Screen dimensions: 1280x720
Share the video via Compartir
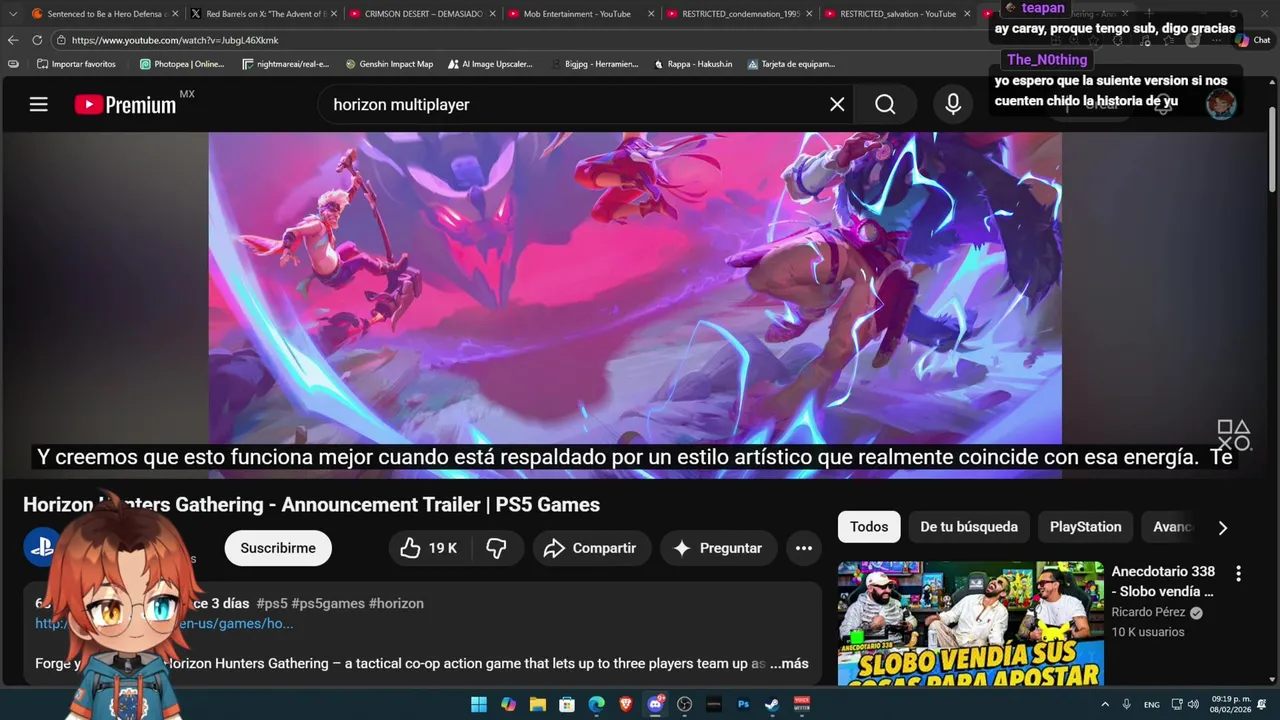590,548
